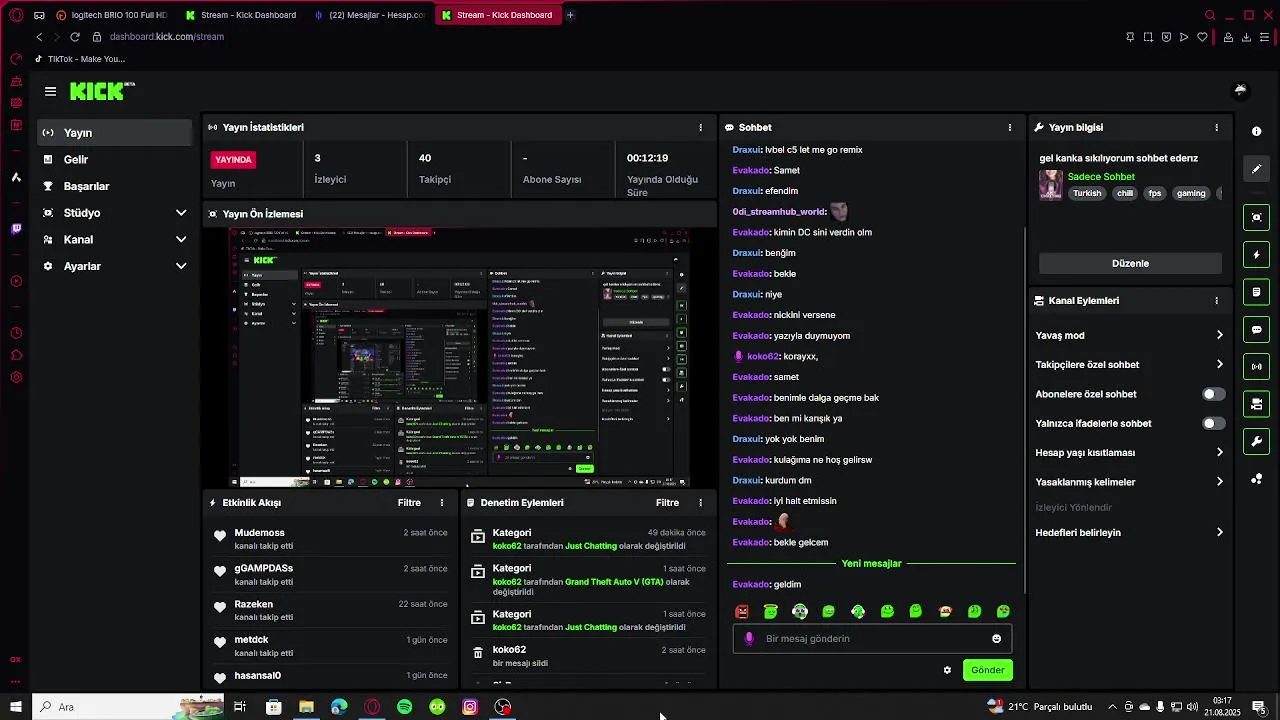Viewport: 1280px width, 720px height.
Task: Switch to logitech BRIO 100 browser tab
Action: pyautogui.click(x=112, y=15)
